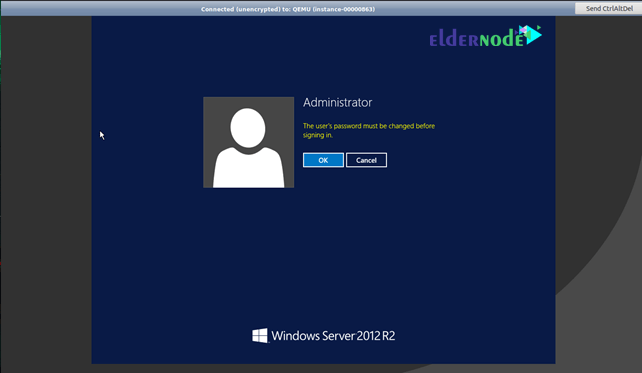Image resolution: width=642 pixels, height=373 pixels.
Task: Click the Administrator account name
Action: [x=337, y=102]
